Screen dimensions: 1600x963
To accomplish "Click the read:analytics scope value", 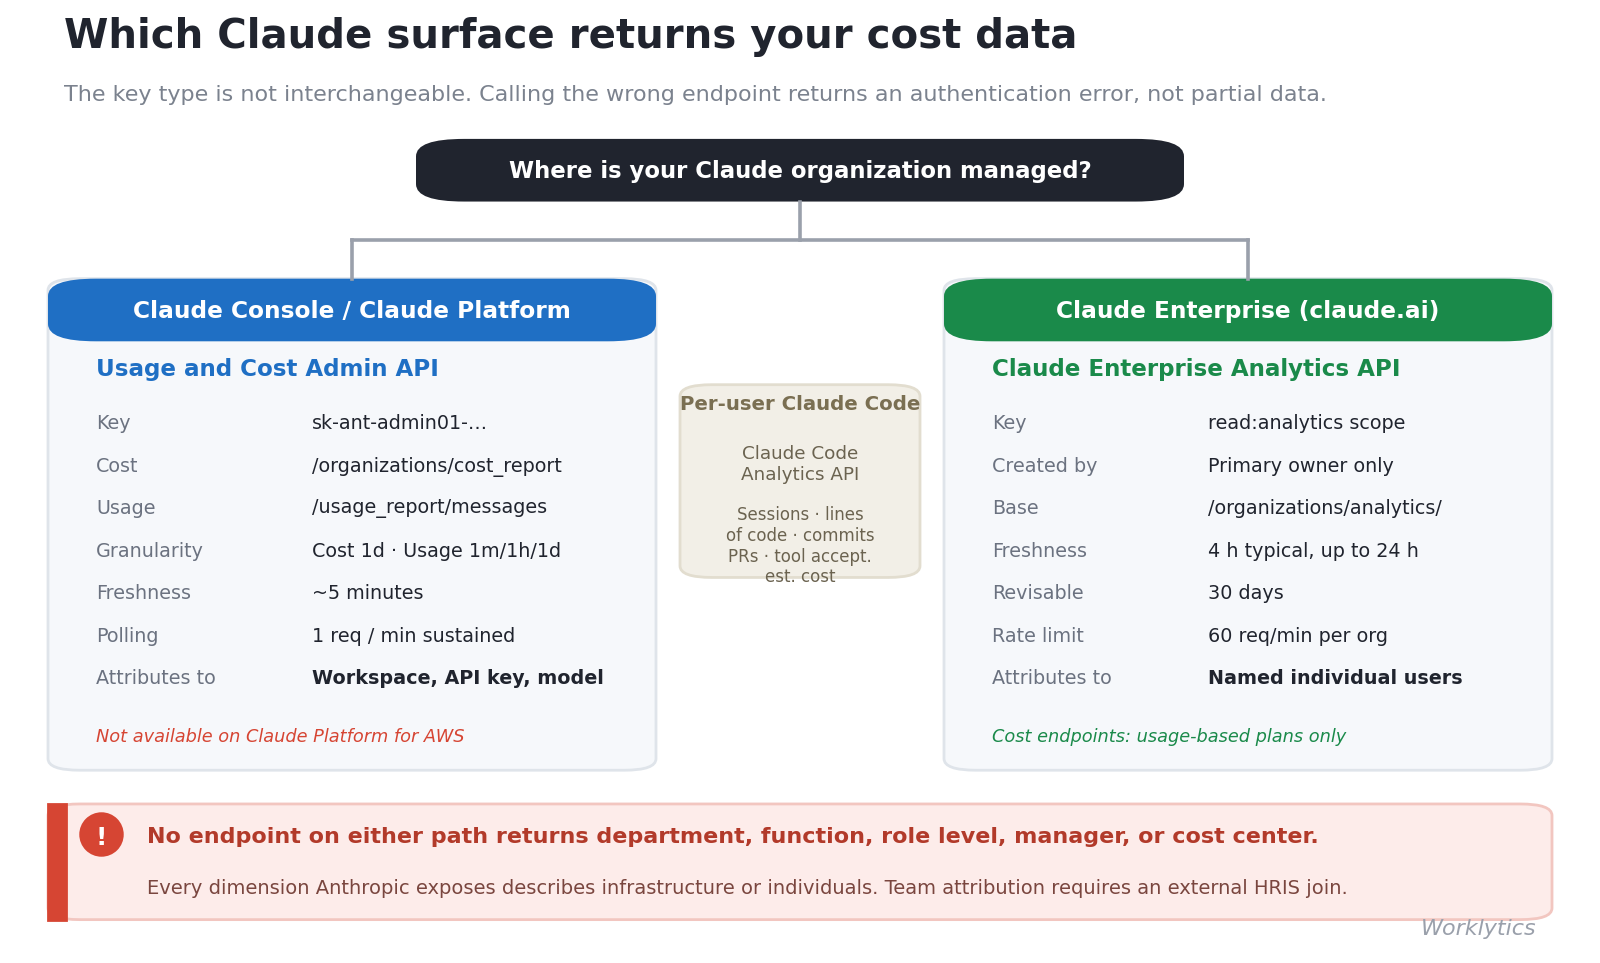I will [1306, 423].
